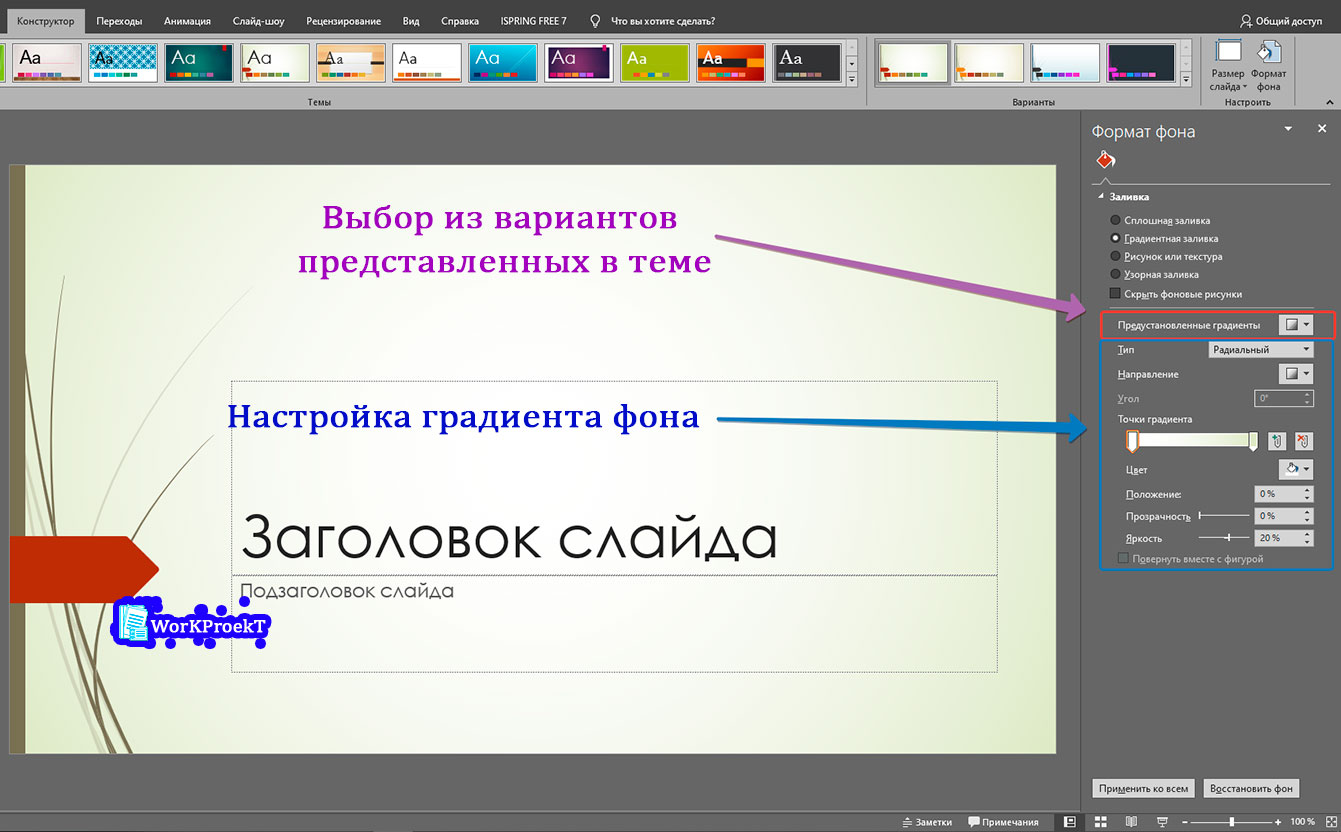Open the Тип dropdown showing Радиальный

tap(1262, 349)
